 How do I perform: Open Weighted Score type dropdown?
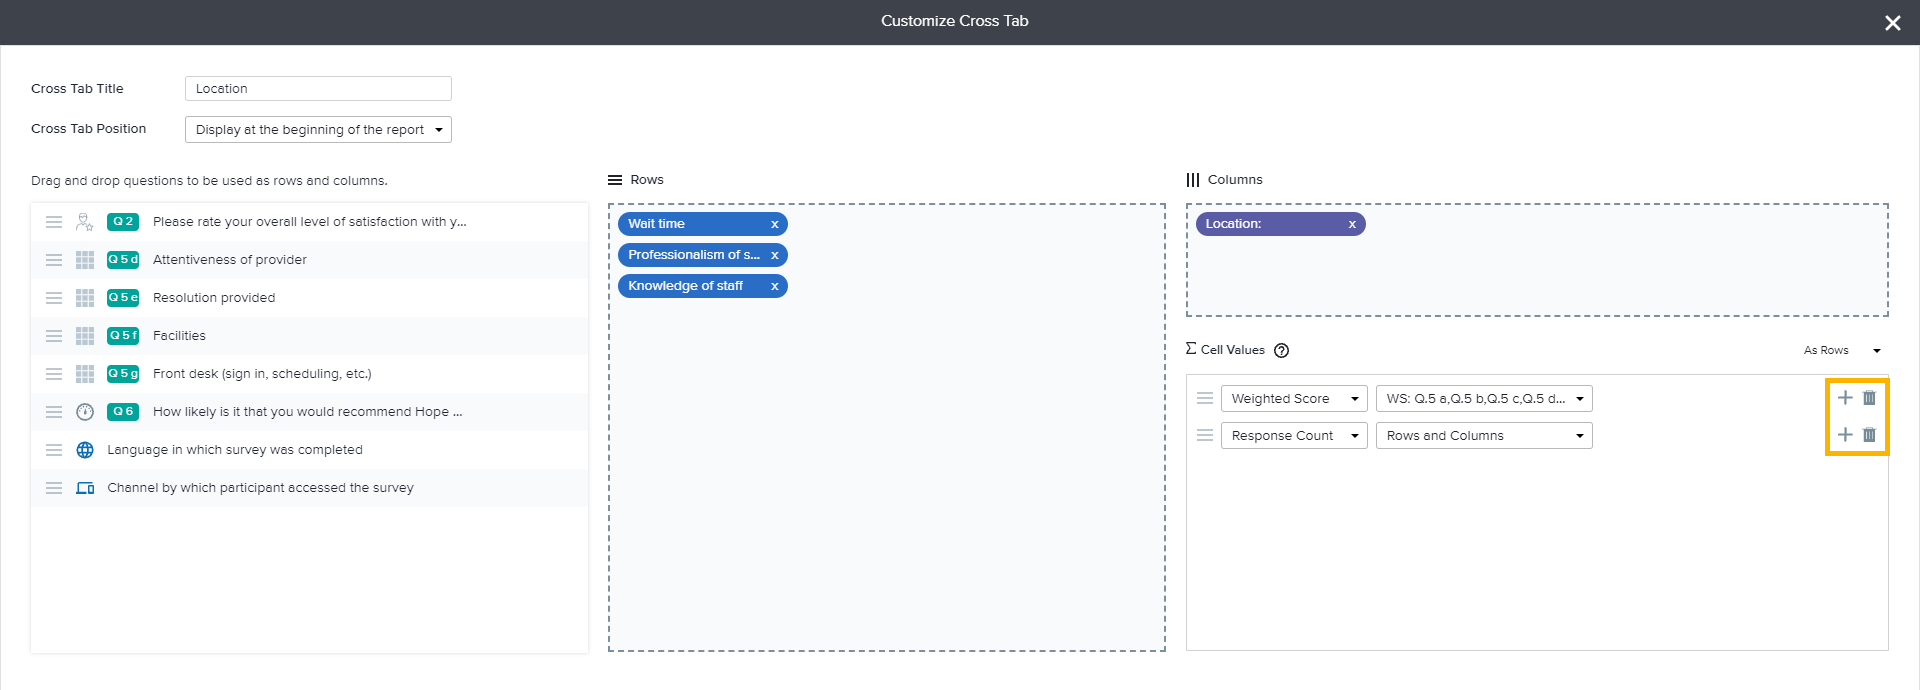click(1293, 399)
